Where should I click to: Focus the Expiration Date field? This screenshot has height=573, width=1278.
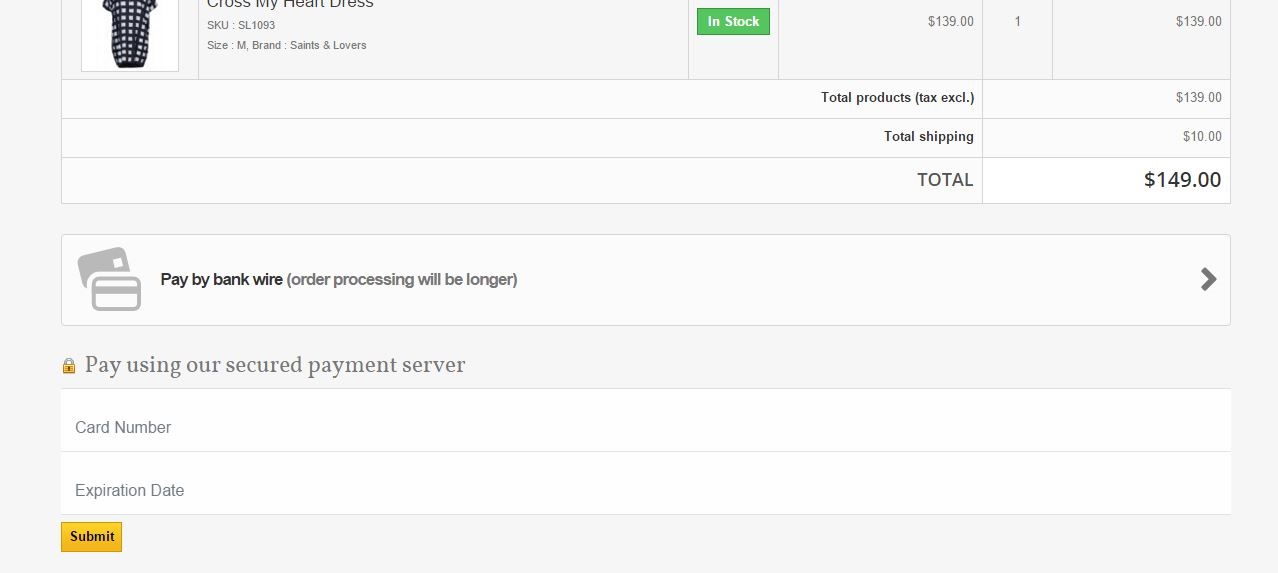coord(645,490)
